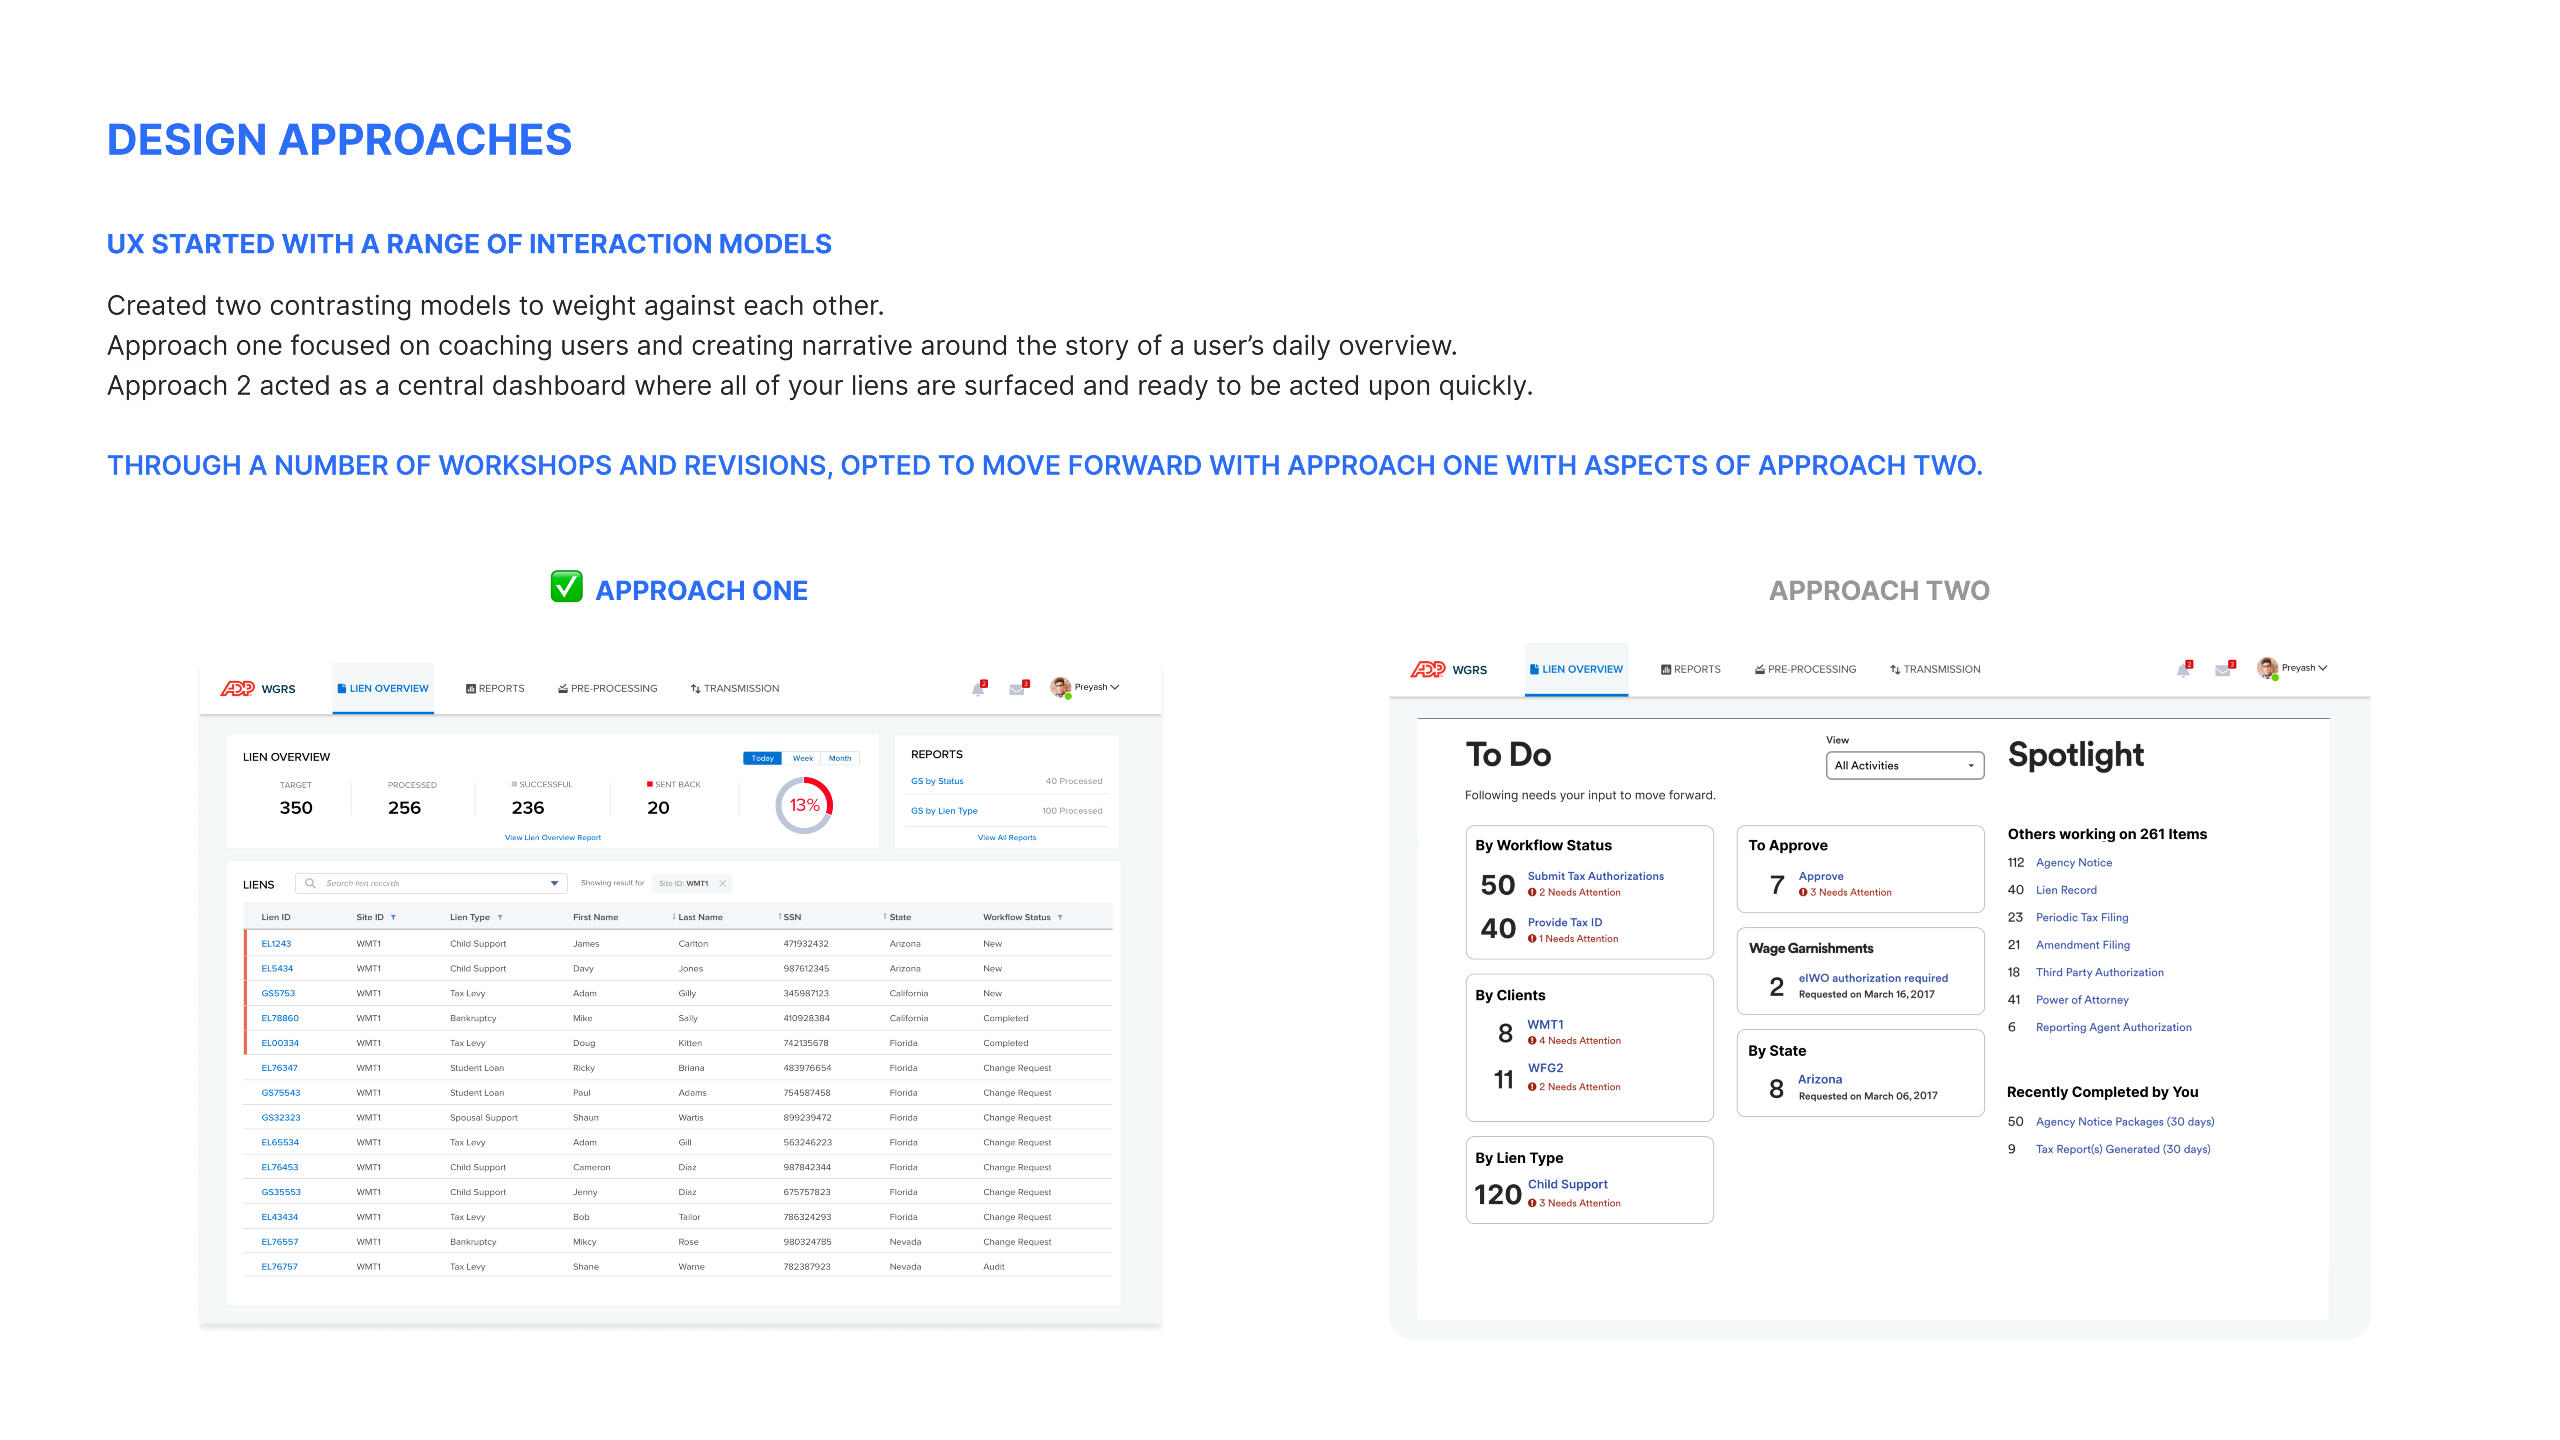Click the Submit Tax Authorizations link
Image resolution: width=2560 pixels, height=1440 pixels.
(1595, 876)
